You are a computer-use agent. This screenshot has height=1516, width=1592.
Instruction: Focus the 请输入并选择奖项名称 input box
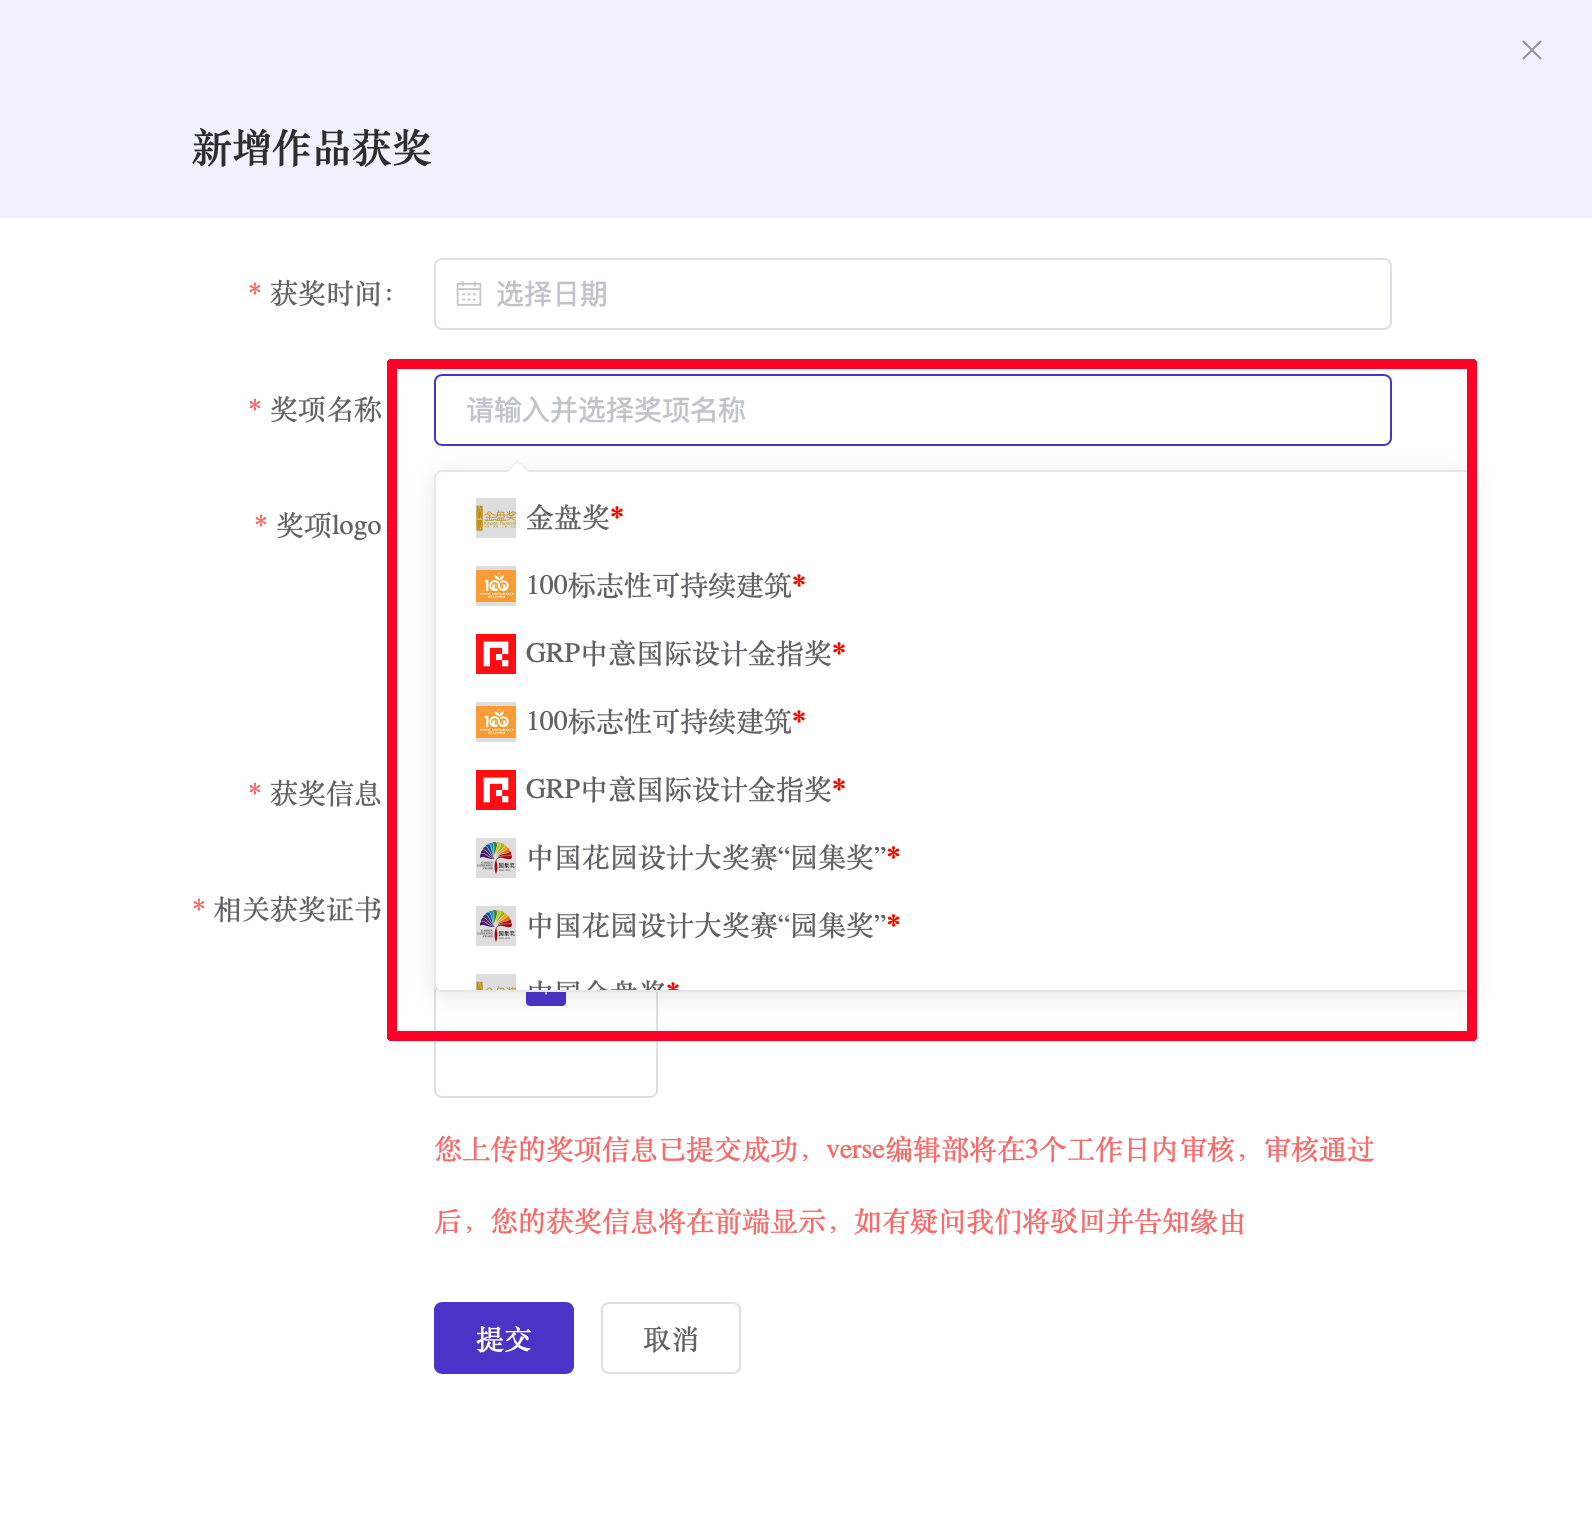[x=912, y=410]
